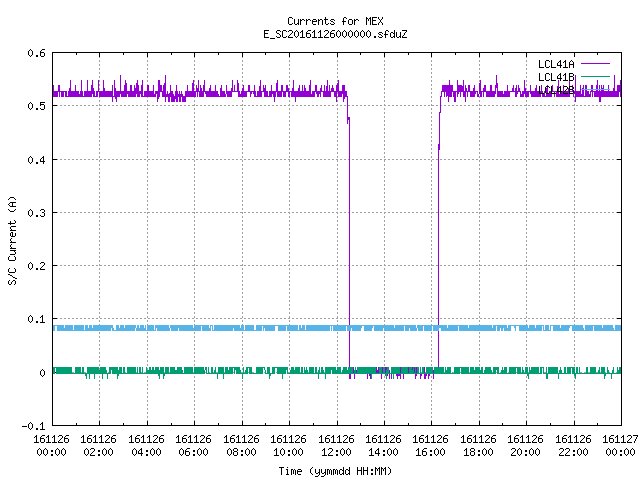Click the x-axis tick 161126 04:00
The width and height of the screenshot is (640, 480).
(x=146, y=446)
